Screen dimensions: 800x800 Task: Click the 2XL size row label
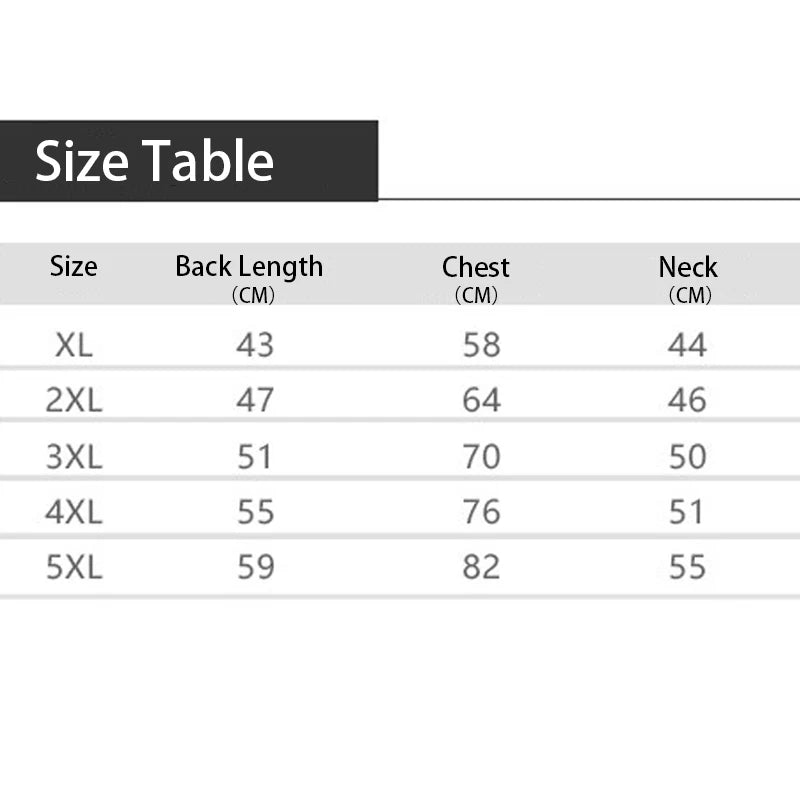(74, 401)
